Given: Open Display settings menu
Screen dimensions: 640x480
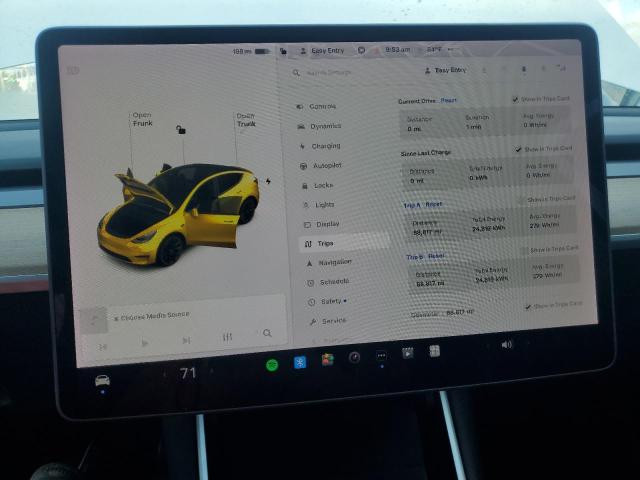Looking at the screenshot, I should (x=322, y=224).
